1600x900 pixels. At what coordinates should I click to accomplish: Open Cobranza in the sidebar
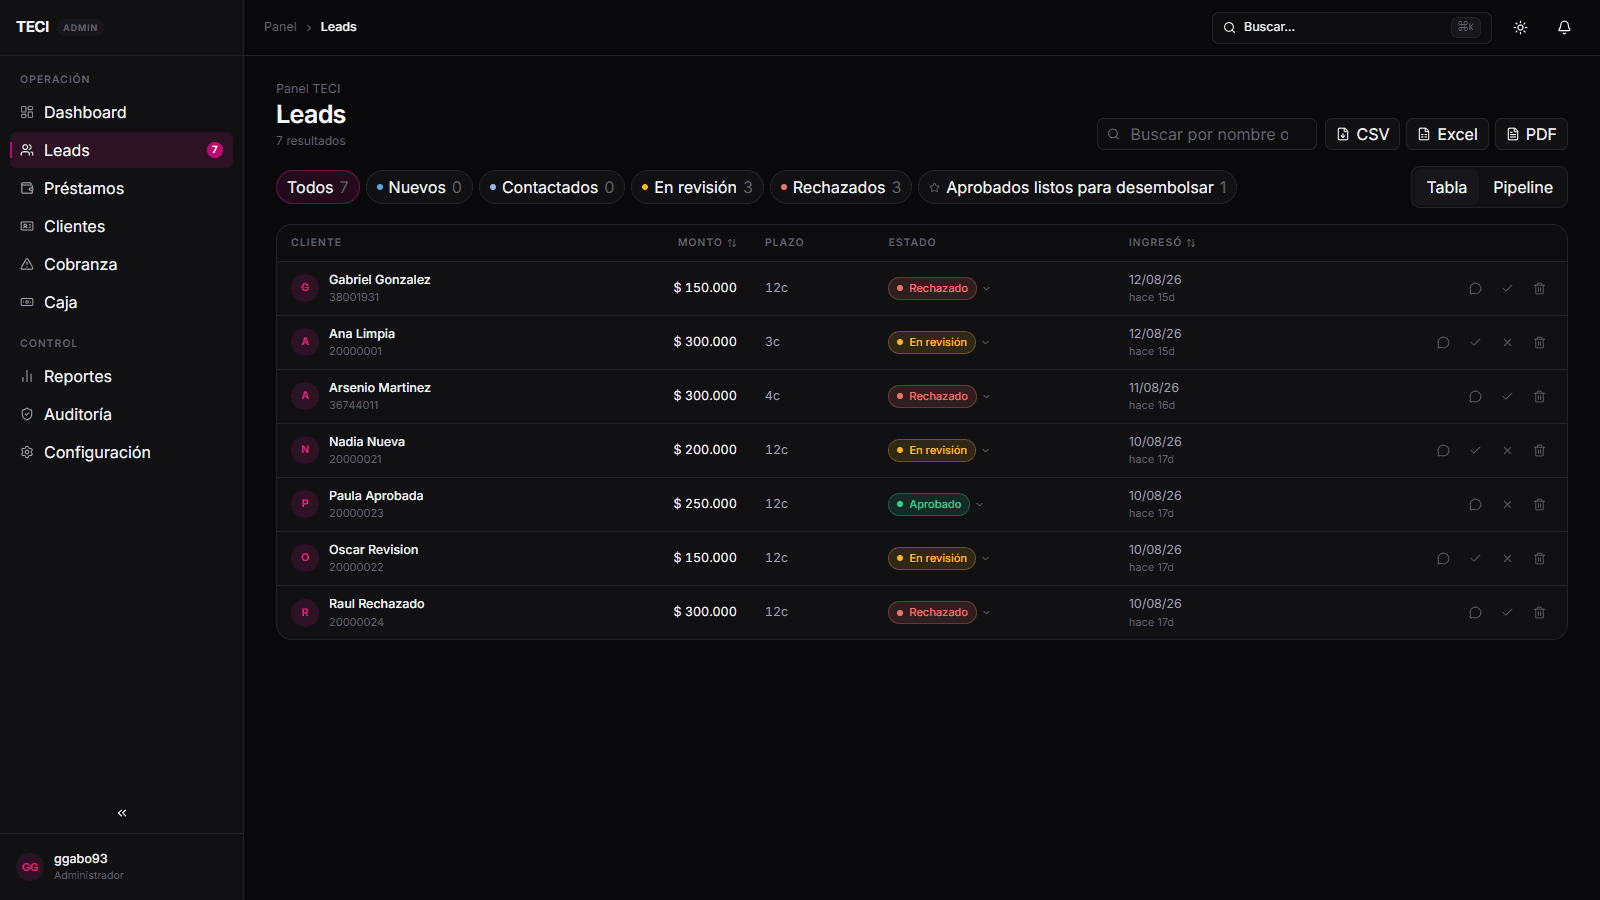(x=121, y=265)
